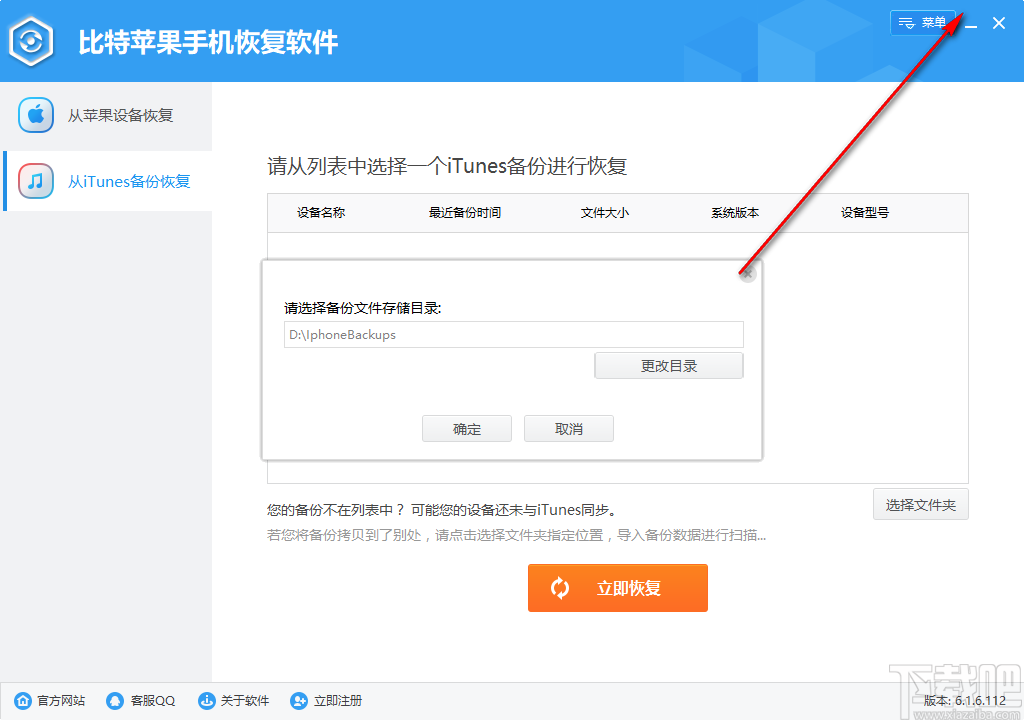Click the app logo hexagon icon
Screen dimensions: 1024x720
31,42
